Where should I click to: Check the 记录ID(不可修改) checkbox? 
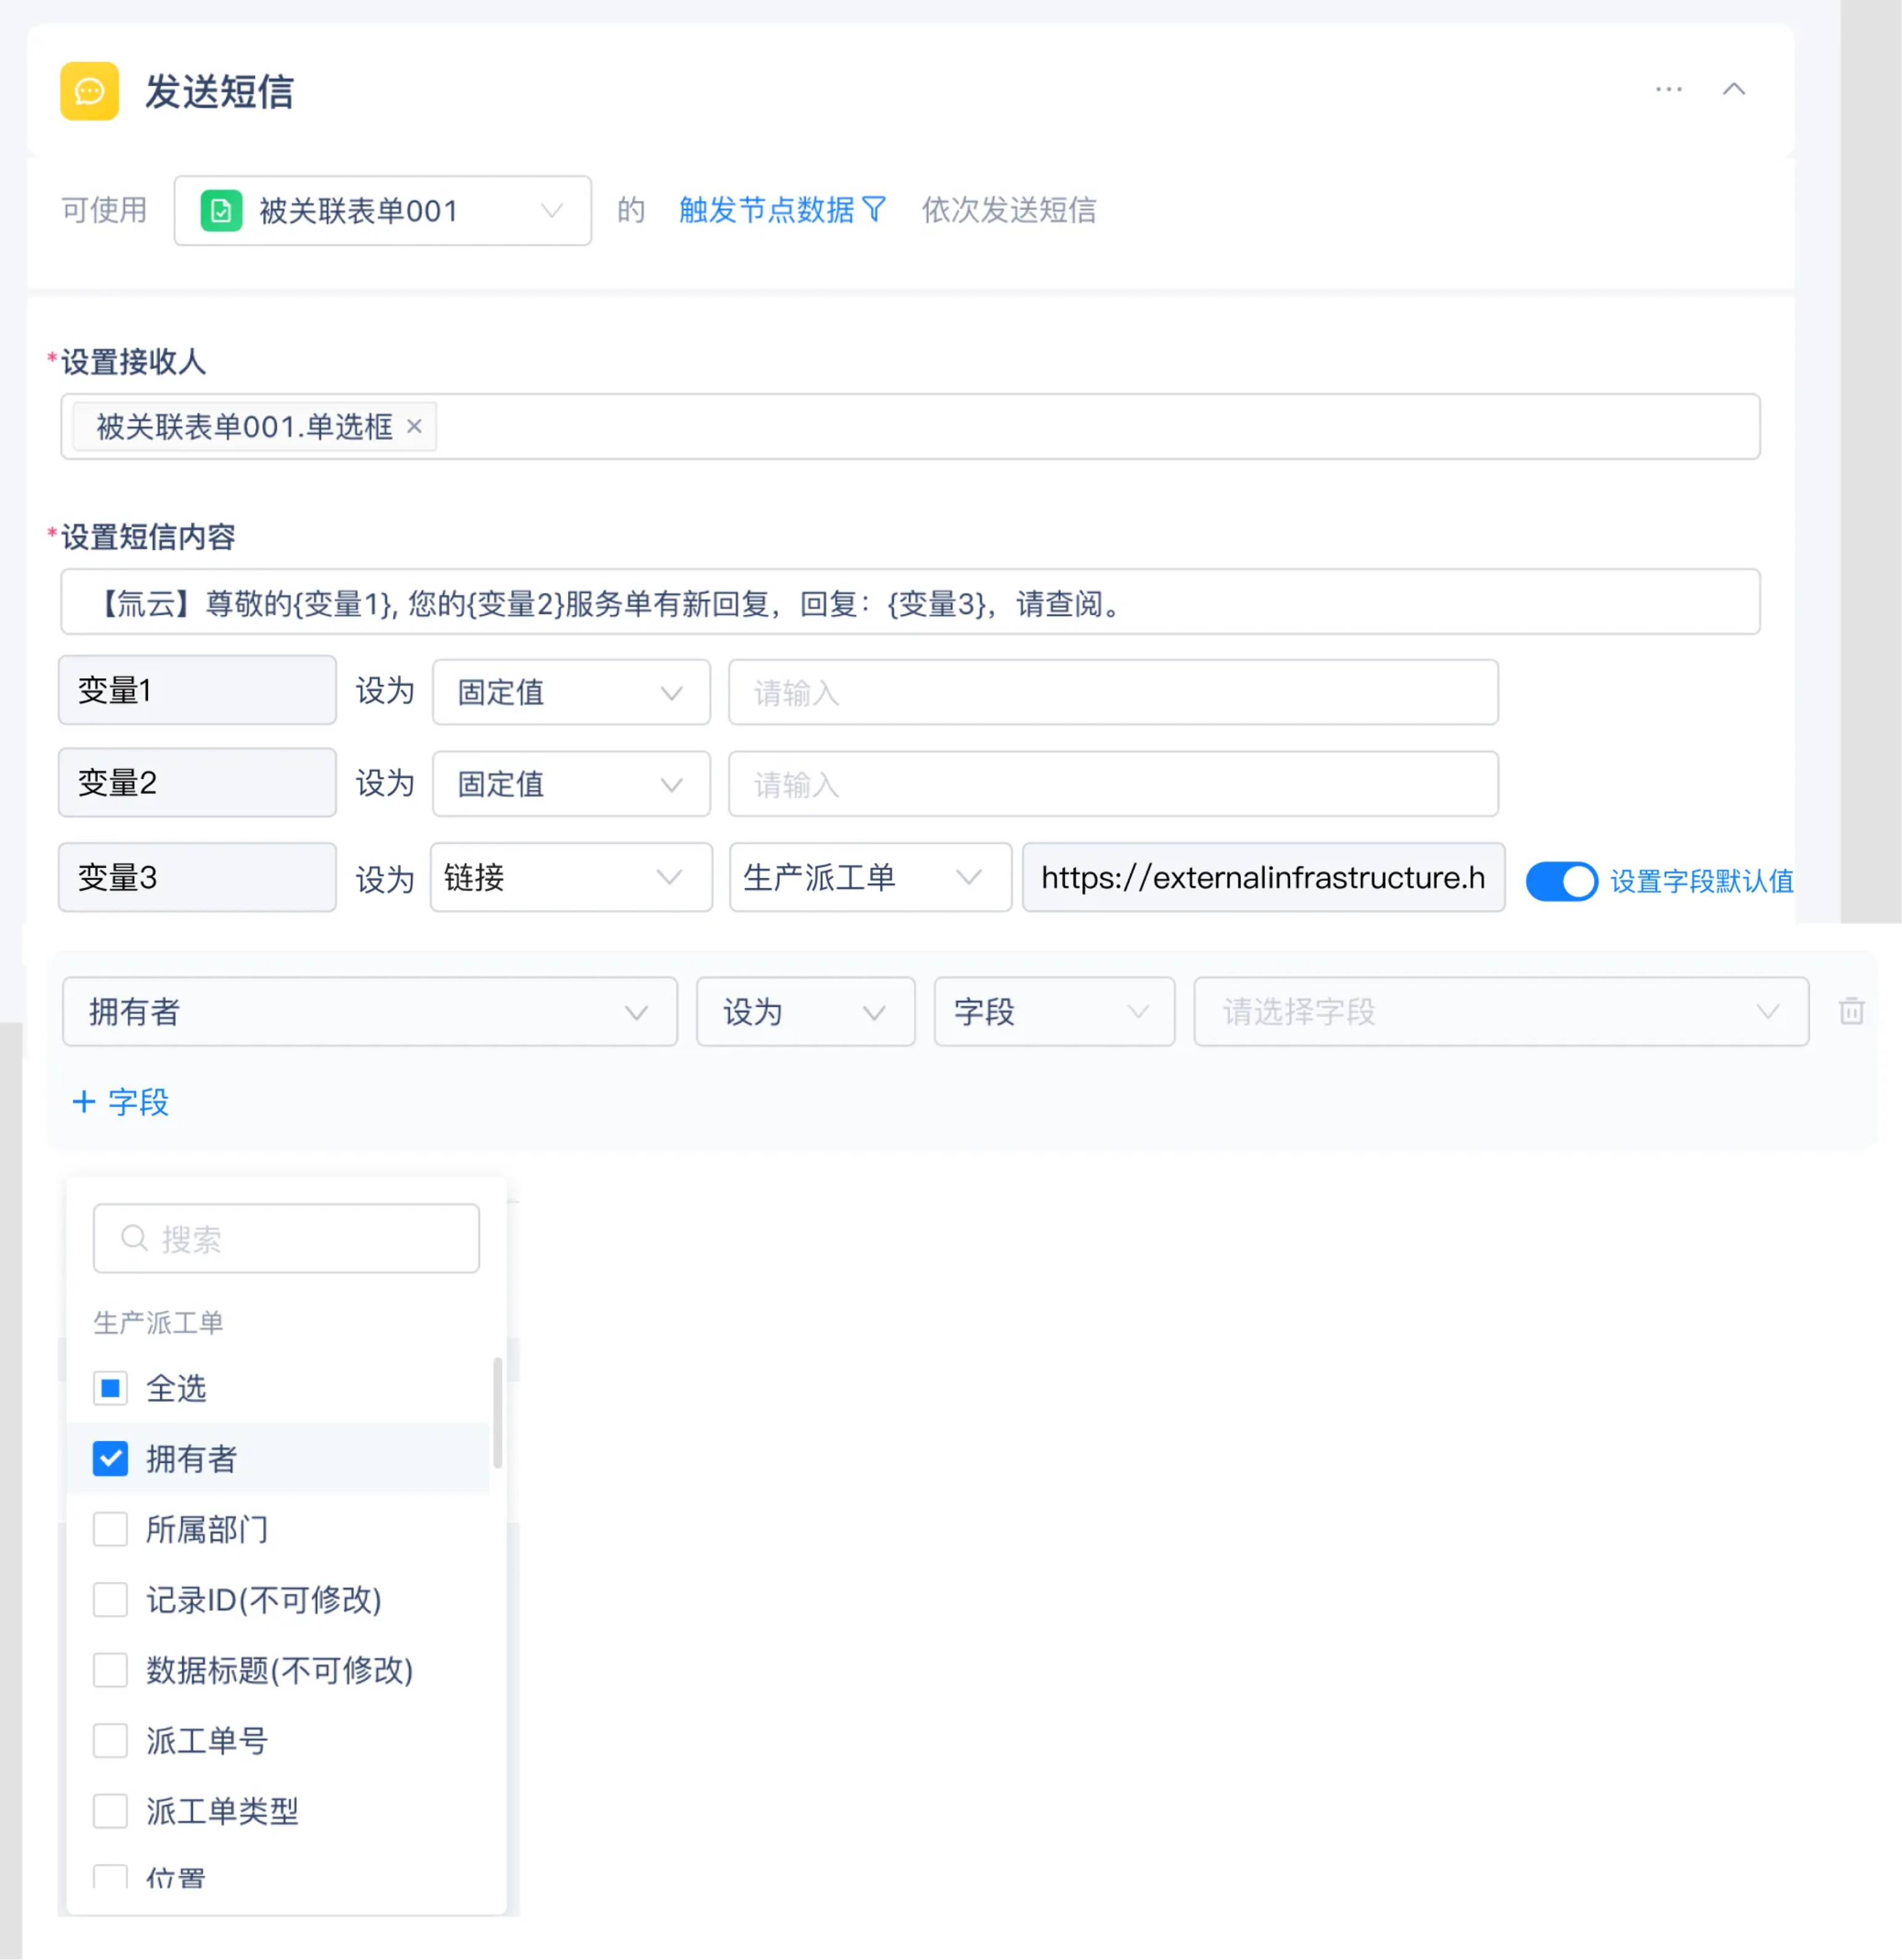point(110,1600)
